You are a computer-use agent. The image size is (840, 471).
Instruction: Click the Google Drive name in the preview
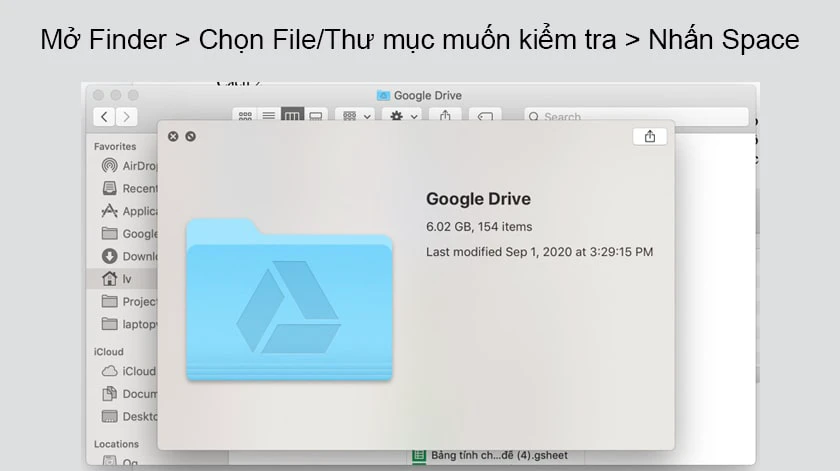[x=478, y=199]
